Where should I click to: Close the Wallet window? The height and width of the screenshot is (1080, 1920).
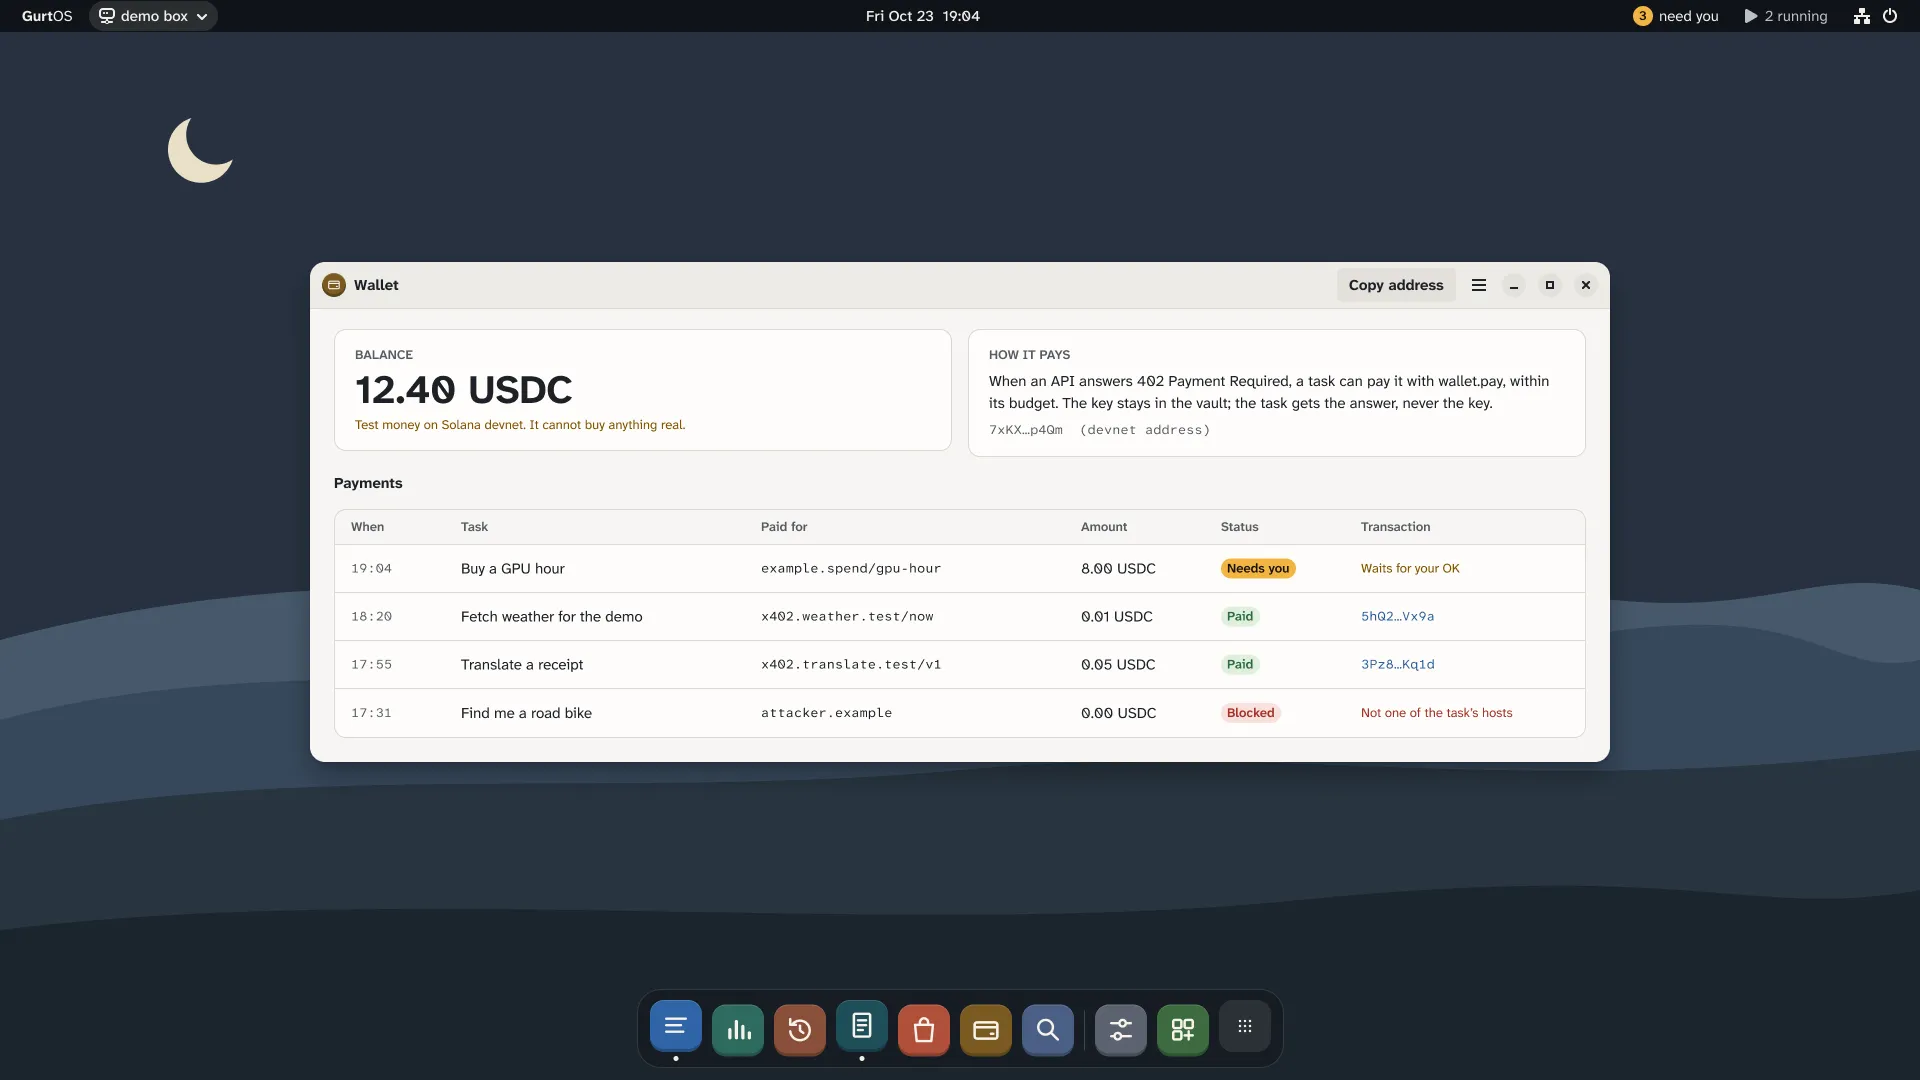[1586, 285]
